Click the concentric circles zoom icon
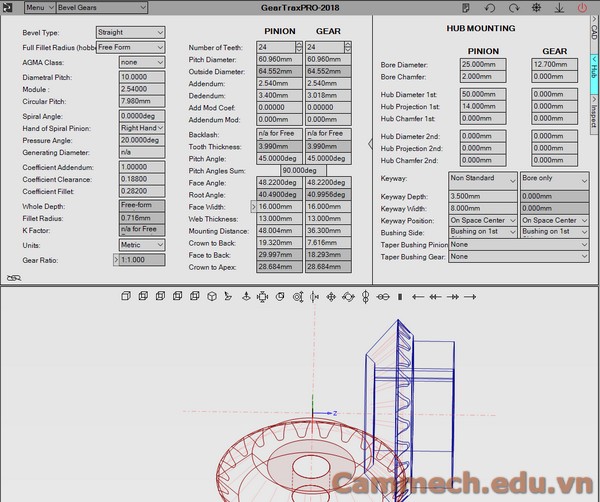 pos(298,297)
